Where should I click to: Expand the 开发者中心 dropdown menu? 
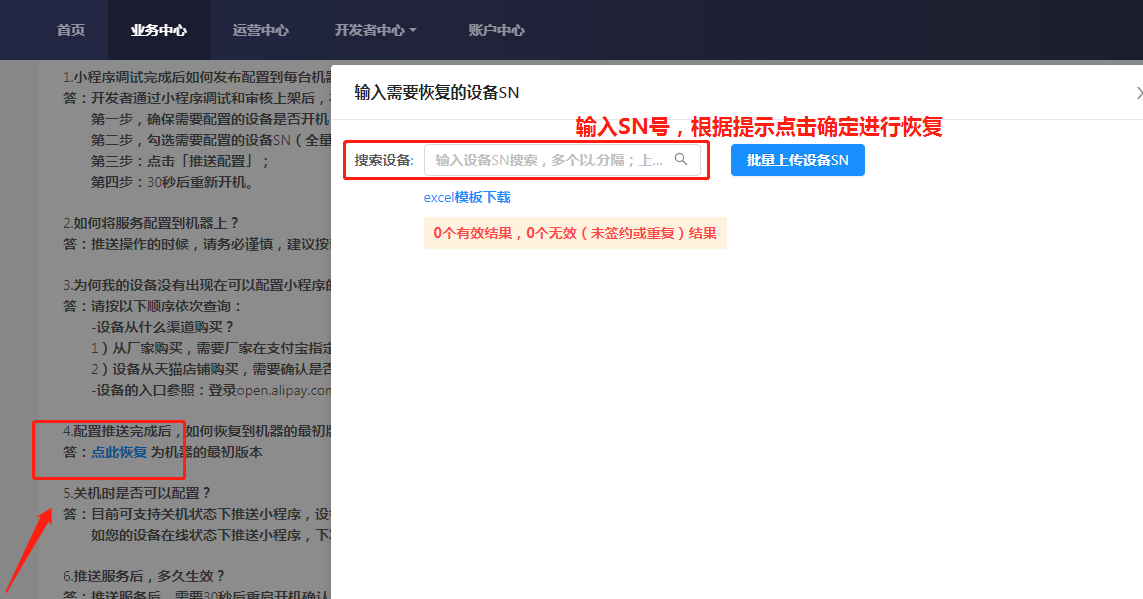pos(375,30)
